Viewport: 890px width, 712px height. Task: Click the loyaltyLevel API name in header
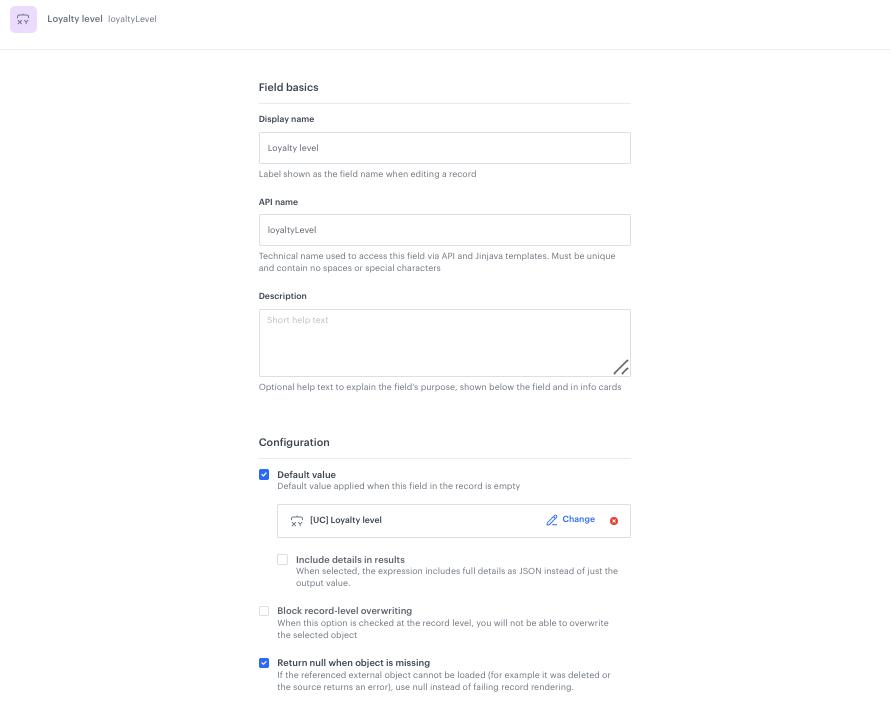coord(132,19)
